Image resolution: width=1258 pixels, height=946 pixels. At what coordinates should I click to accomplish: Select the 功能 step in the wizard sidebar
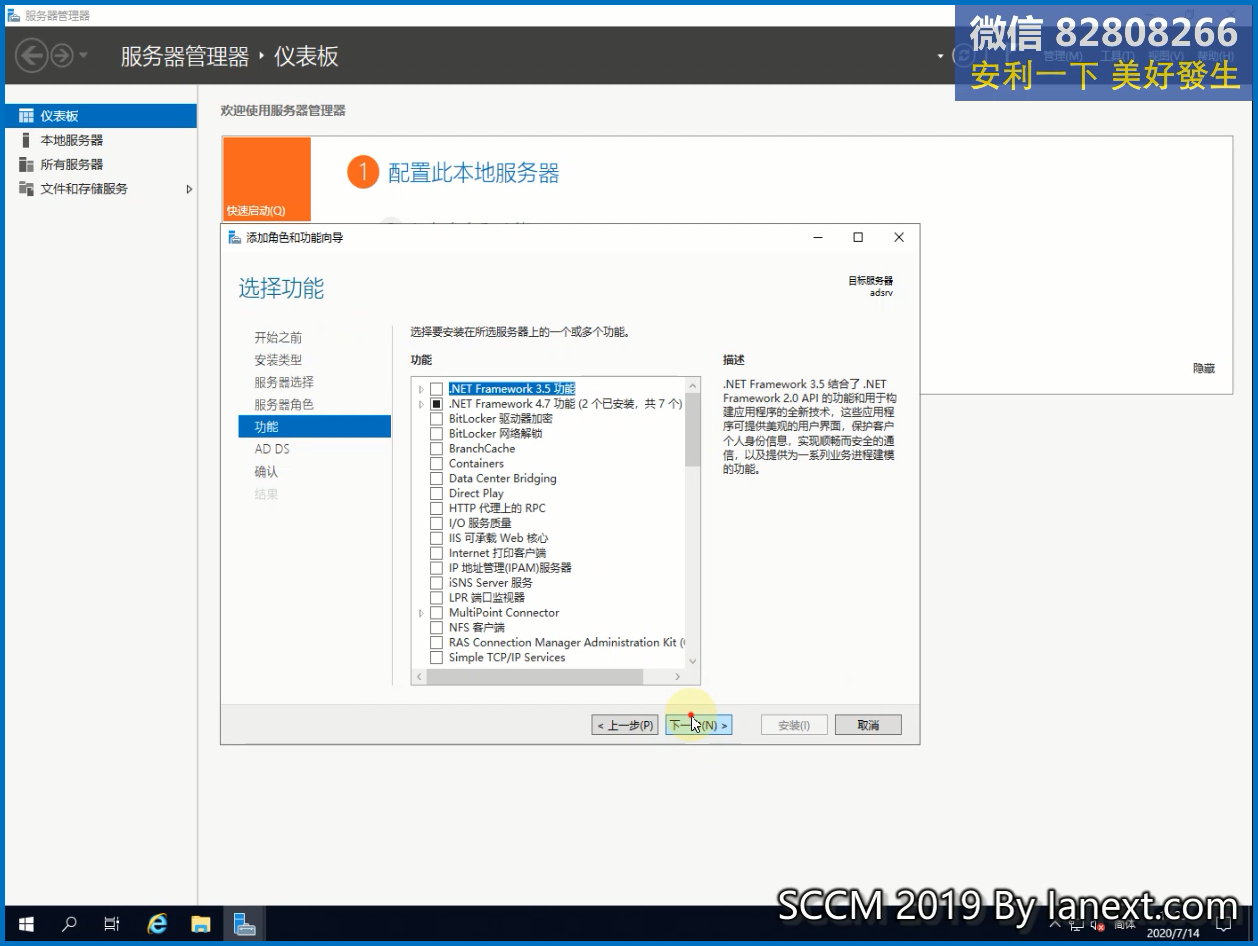pyautogui.click(x=314, y=427)
